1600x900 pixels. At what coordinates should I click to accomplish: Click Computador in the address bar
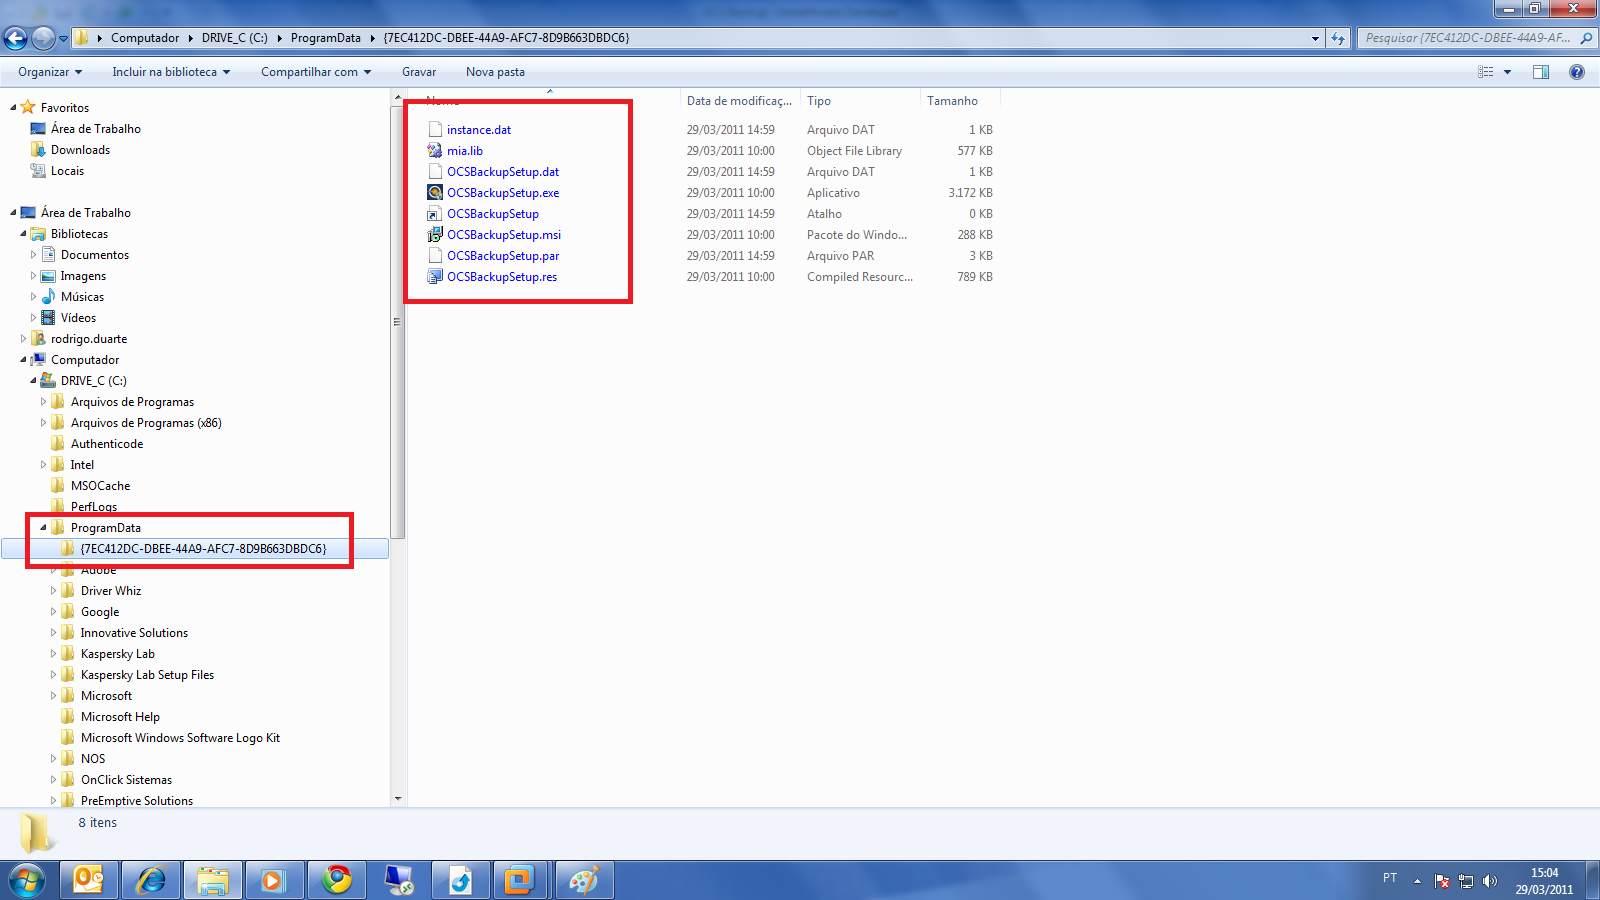pyautogui.click(x=145, y=38)
